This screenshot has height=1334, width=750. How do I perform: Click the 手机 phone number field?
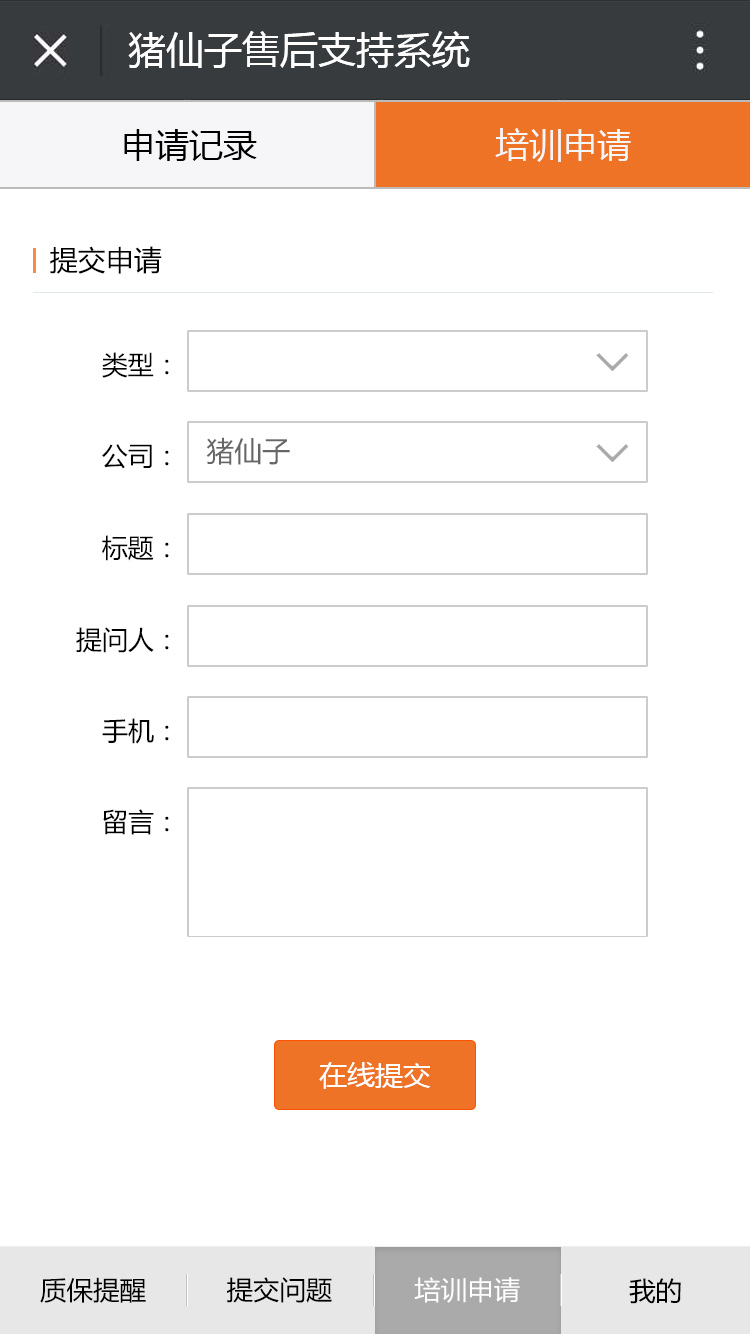pyautogui.click(x=417, y=727)
